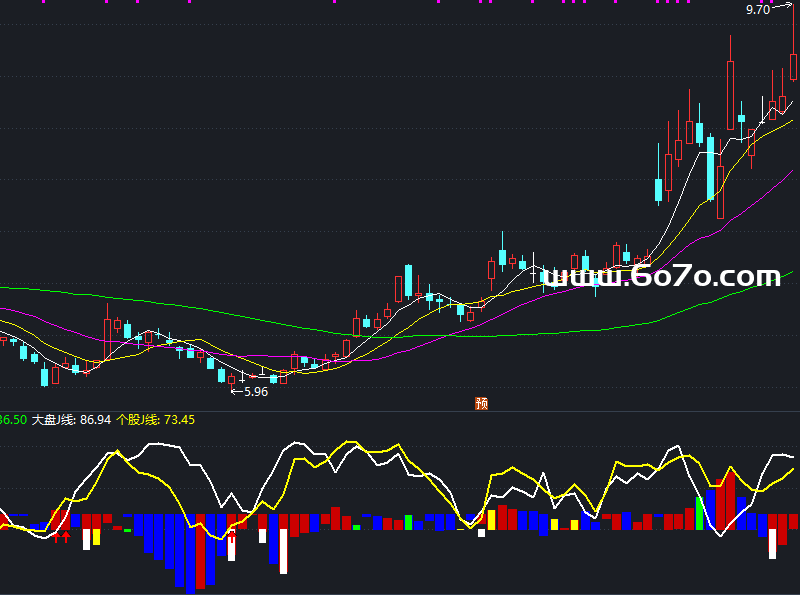800x595 pixels.
Task: Click the arrow pointing to the 9.70 high
Action: [783, 9]
